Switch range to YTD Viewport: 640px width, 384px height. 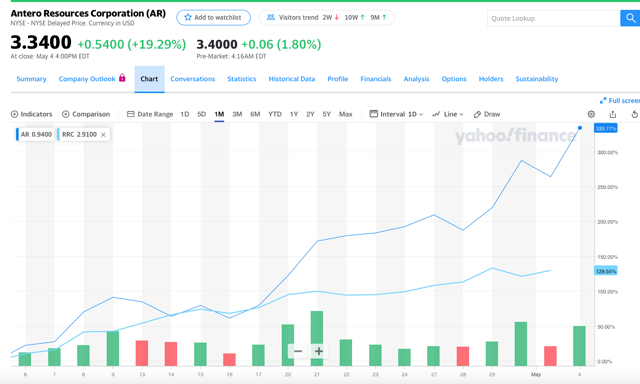pyautogui.click(x=275, y=114)
